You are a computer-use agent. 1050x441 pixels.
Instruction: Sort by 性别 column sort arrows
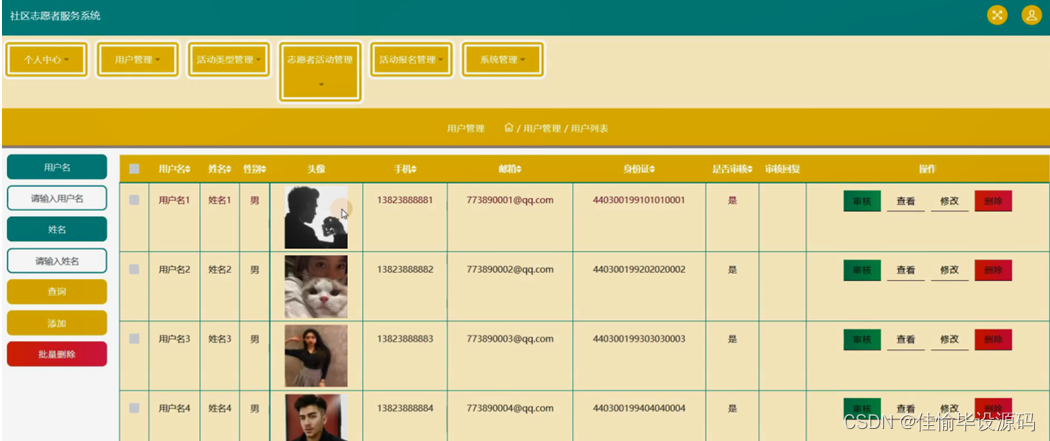pos(264,169)
